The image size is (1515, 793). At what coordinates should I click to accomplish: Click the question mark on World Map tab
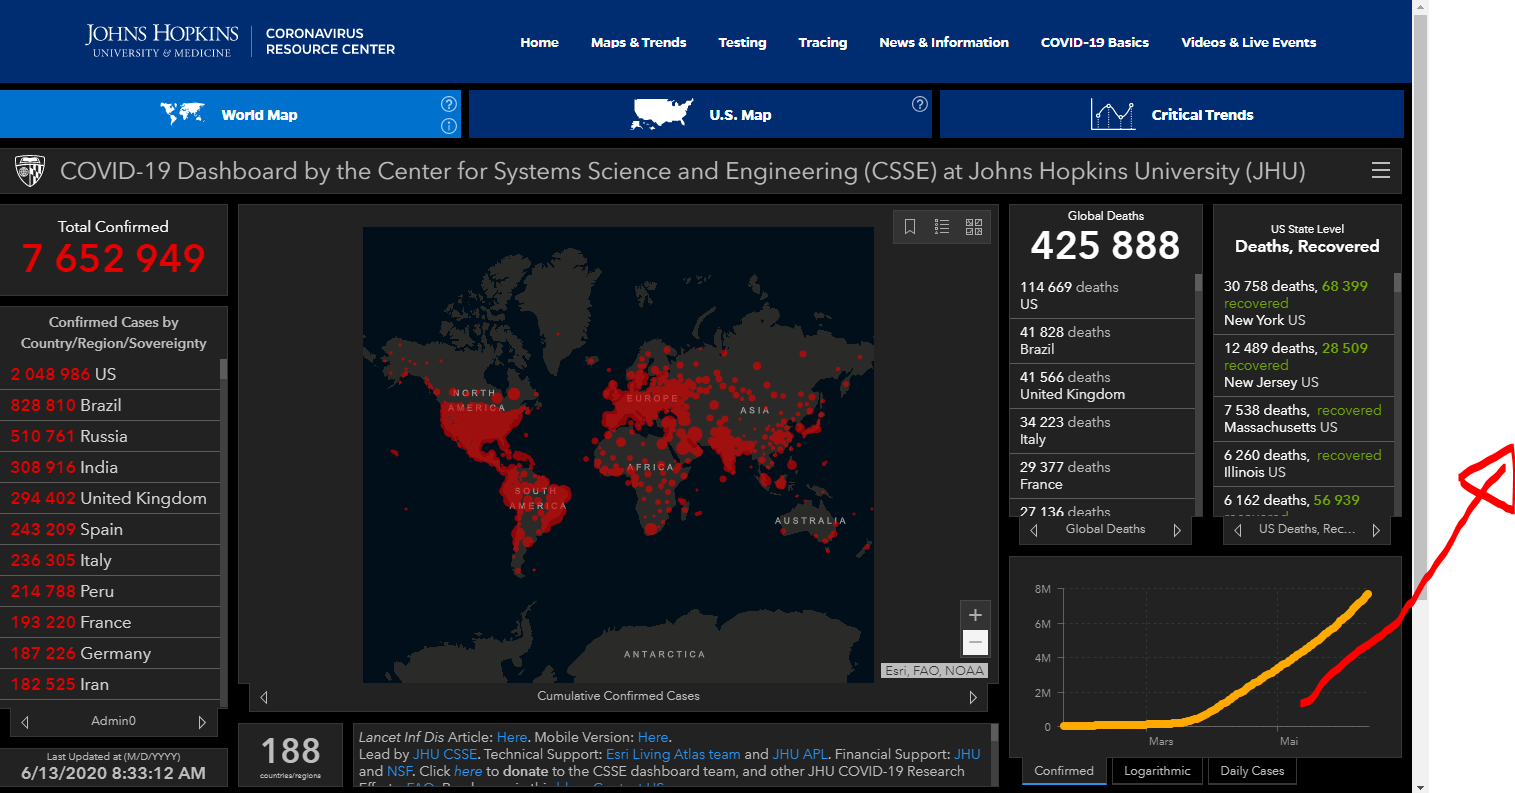[x=449, y=104]
